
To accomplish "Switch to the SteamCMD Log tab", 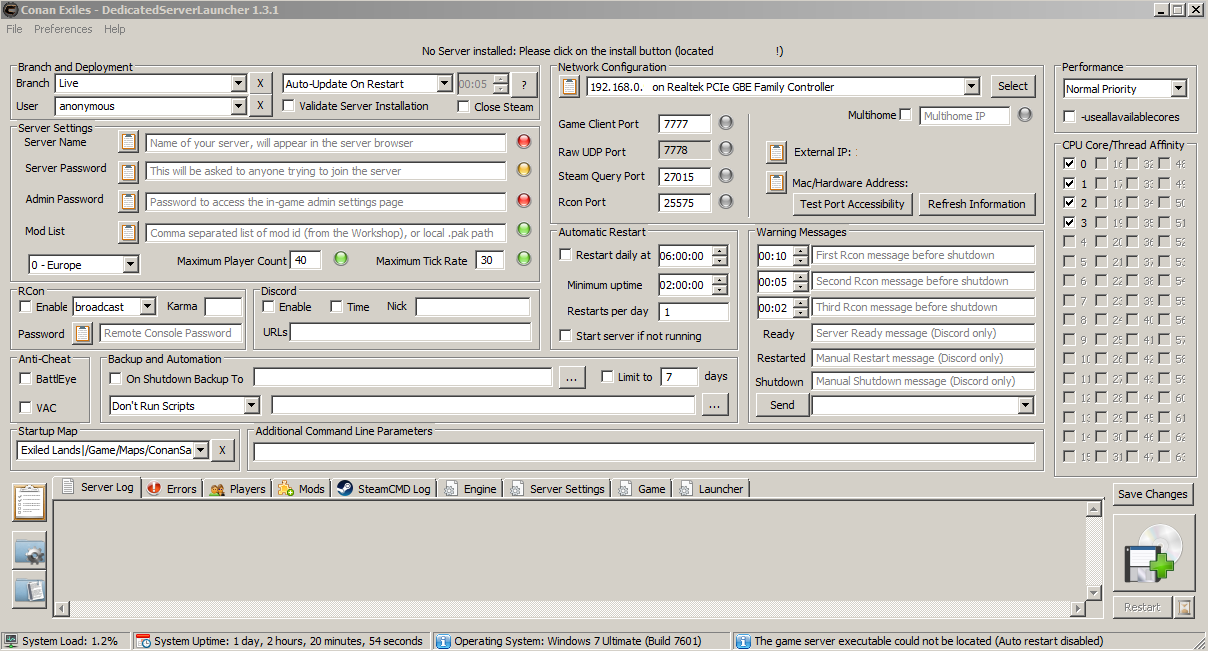I will tap(384, 489).
